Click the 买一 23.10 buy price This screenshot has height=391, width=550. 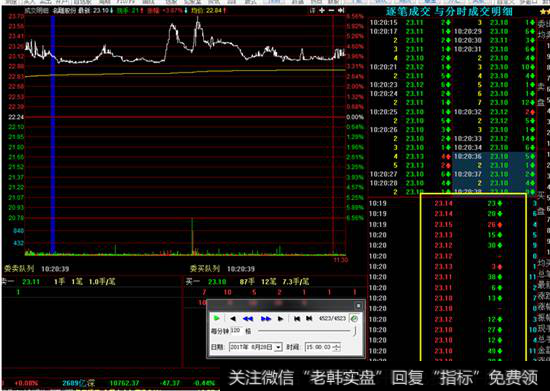(x=217, y=282)
